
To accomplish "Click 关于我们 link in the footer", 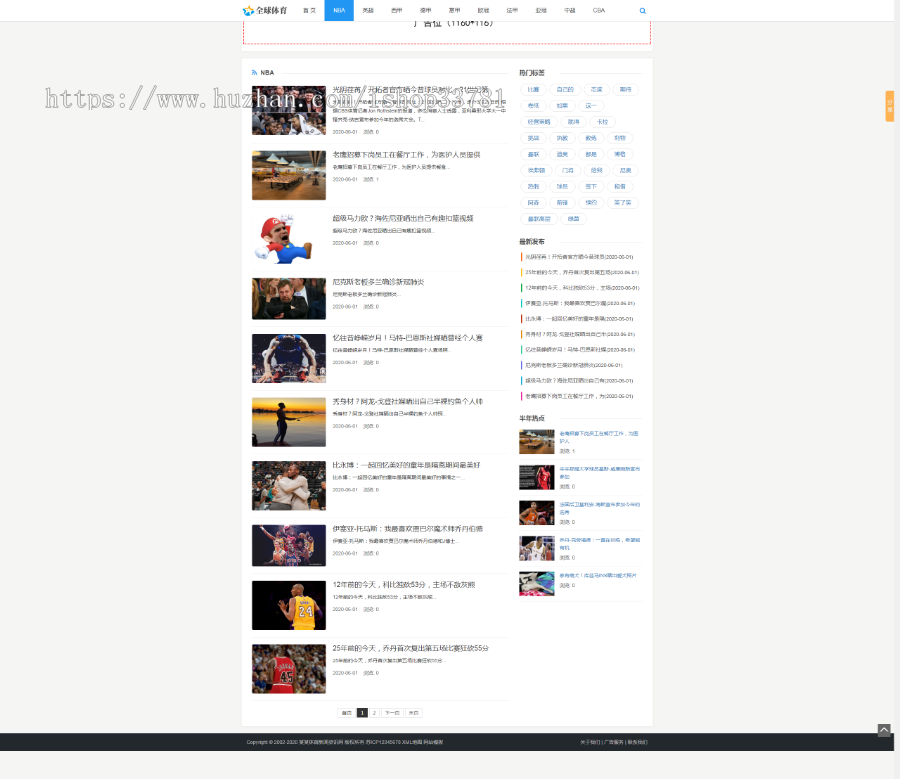I will 590,742.
